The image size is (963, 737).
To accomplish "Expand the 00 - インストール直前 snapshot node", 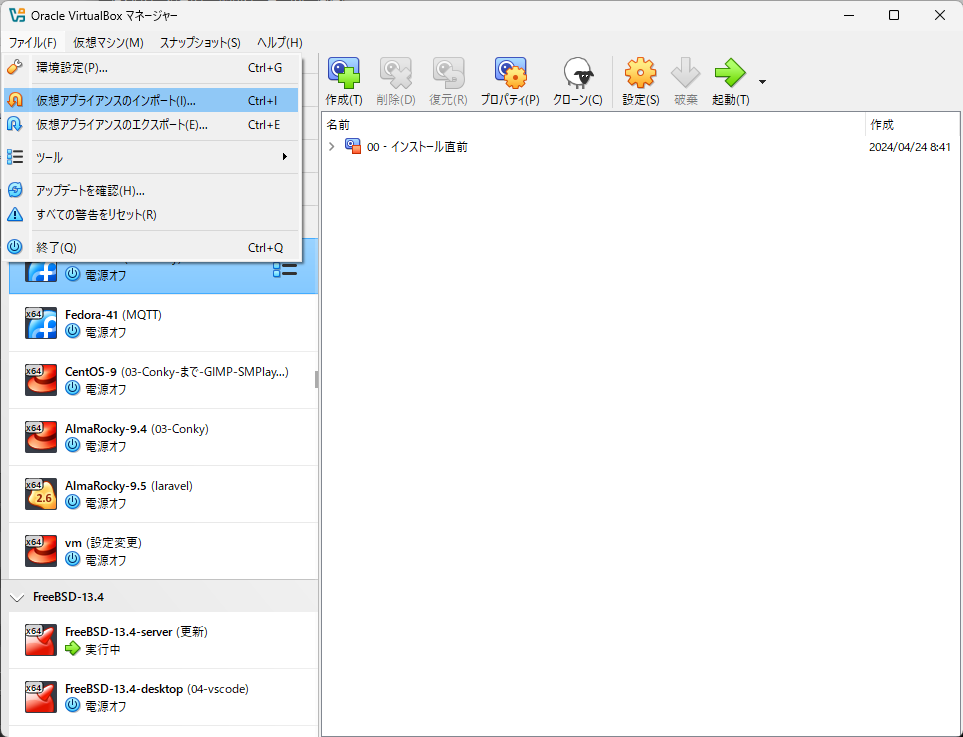I will [x=332, y=146].
